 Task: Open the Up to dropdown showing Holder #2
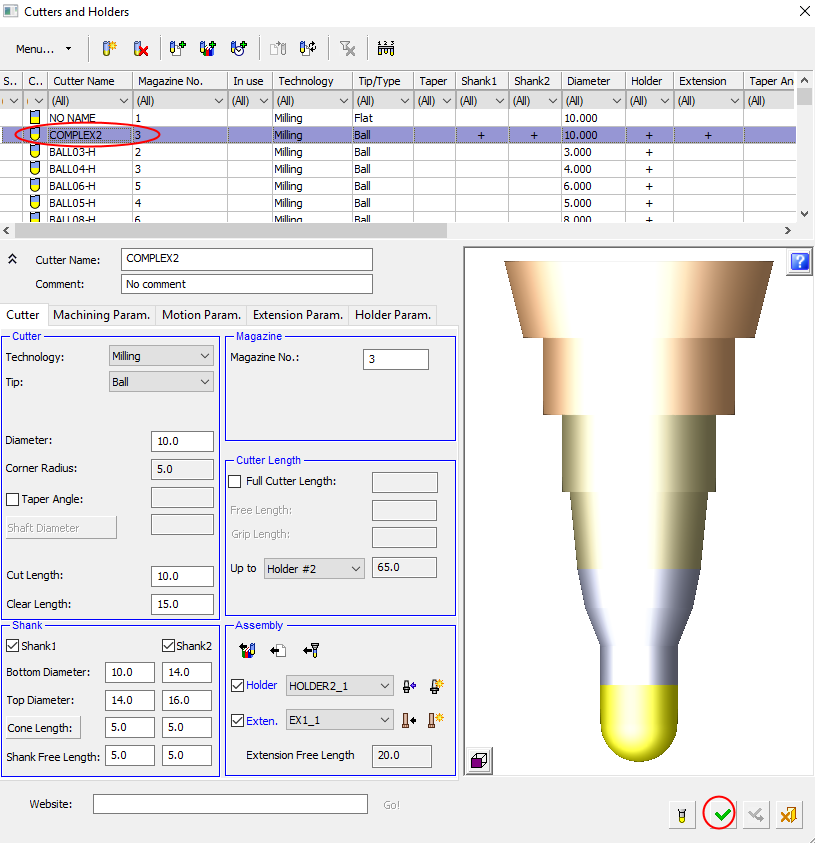pos(314,569)
